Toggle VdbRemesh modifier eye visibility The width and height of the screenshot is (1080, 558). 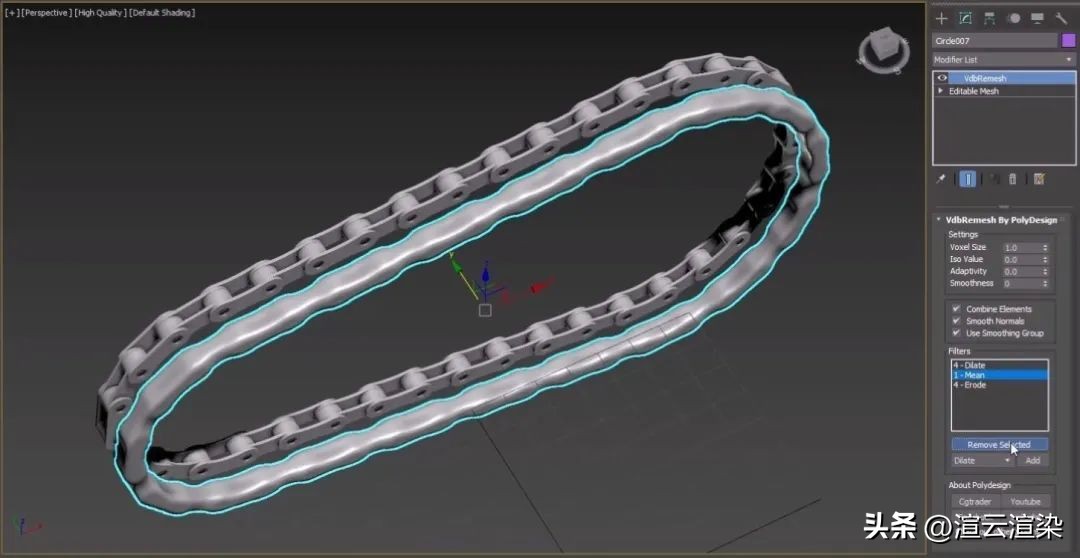click(942, 79)
